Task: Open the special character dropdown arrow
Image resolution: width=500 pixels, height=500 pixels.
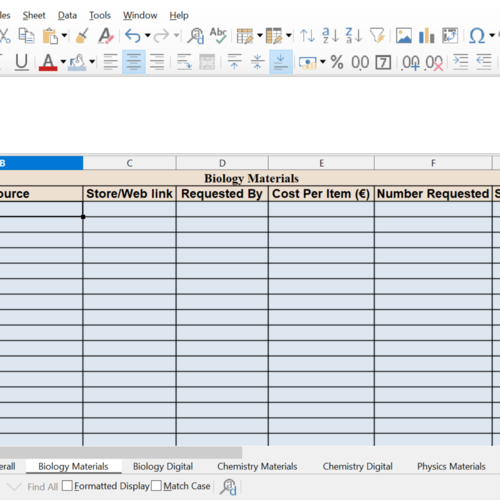Action: [492, 35]
